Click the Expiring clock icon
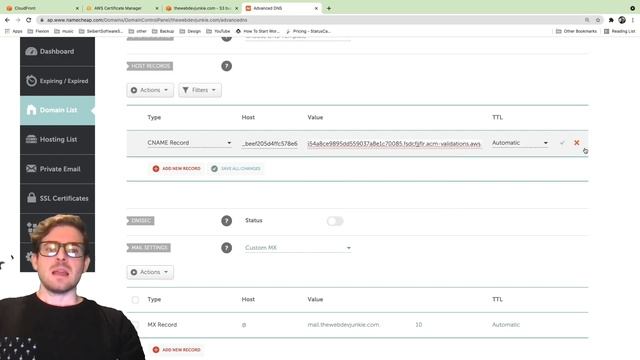 click(x=31, y=81)
